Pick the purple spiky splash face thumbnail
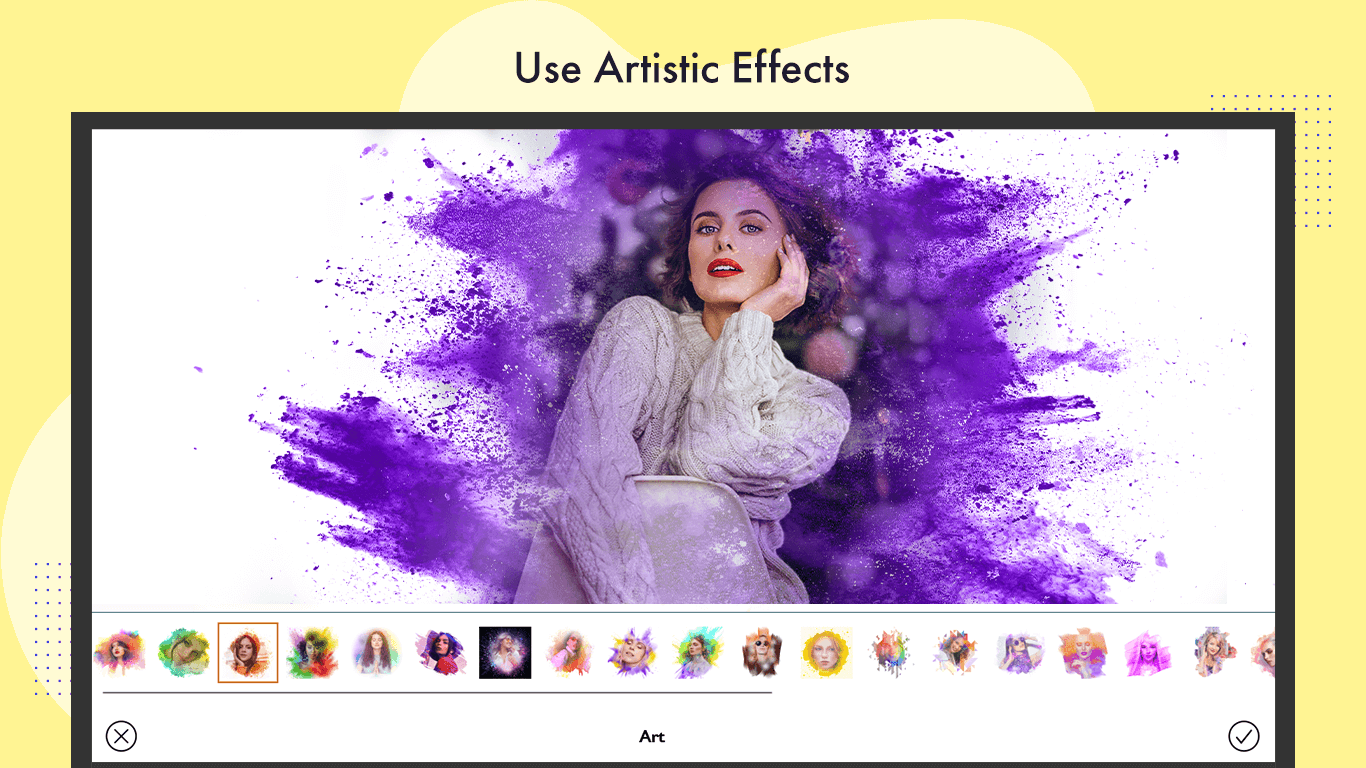Viewport: 1366px width, 768px height. click(634, 653)
